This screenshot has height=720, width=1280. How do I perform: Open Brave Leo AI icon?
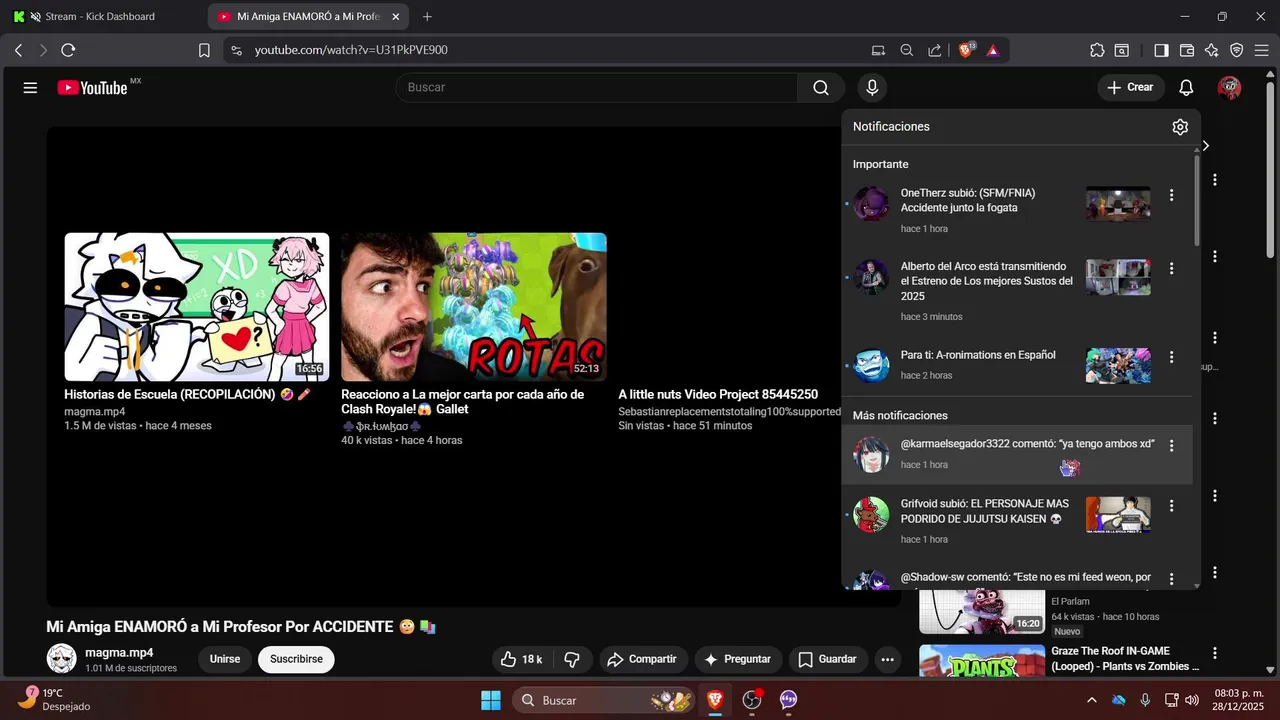[x=1212, y=50]
